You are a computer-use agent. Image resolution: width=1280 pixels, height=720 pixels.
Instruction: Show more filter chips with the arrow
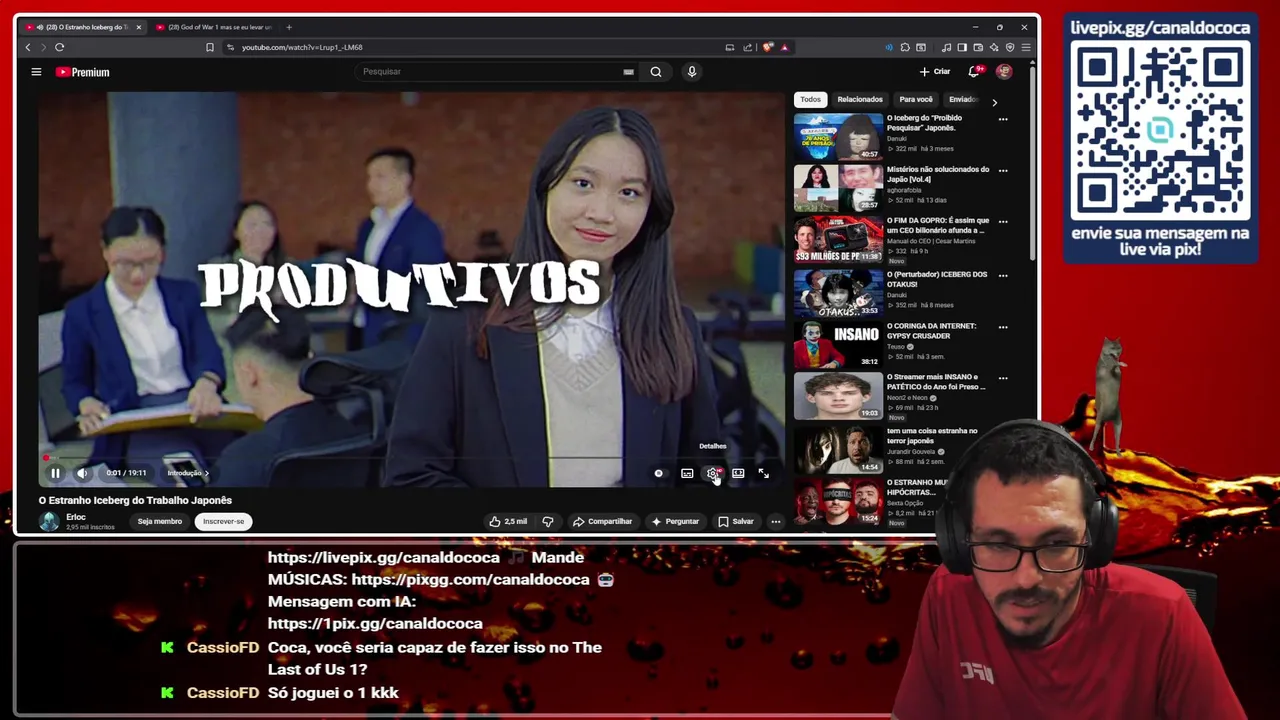pyautogui.click(x=994, y=102)
